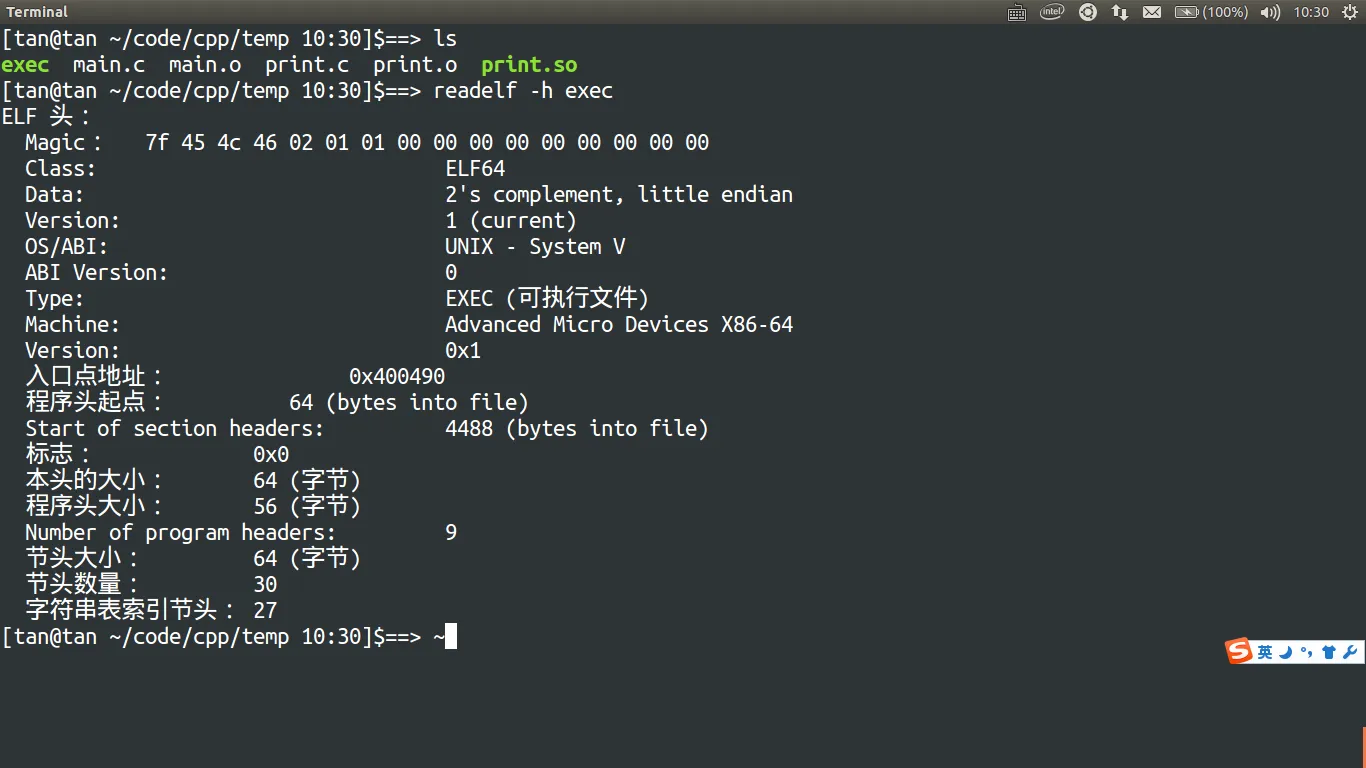1366x768 pixels.
Task: Open the Ubuntu circle indicator in top panel
Action: pos(1088,12)
